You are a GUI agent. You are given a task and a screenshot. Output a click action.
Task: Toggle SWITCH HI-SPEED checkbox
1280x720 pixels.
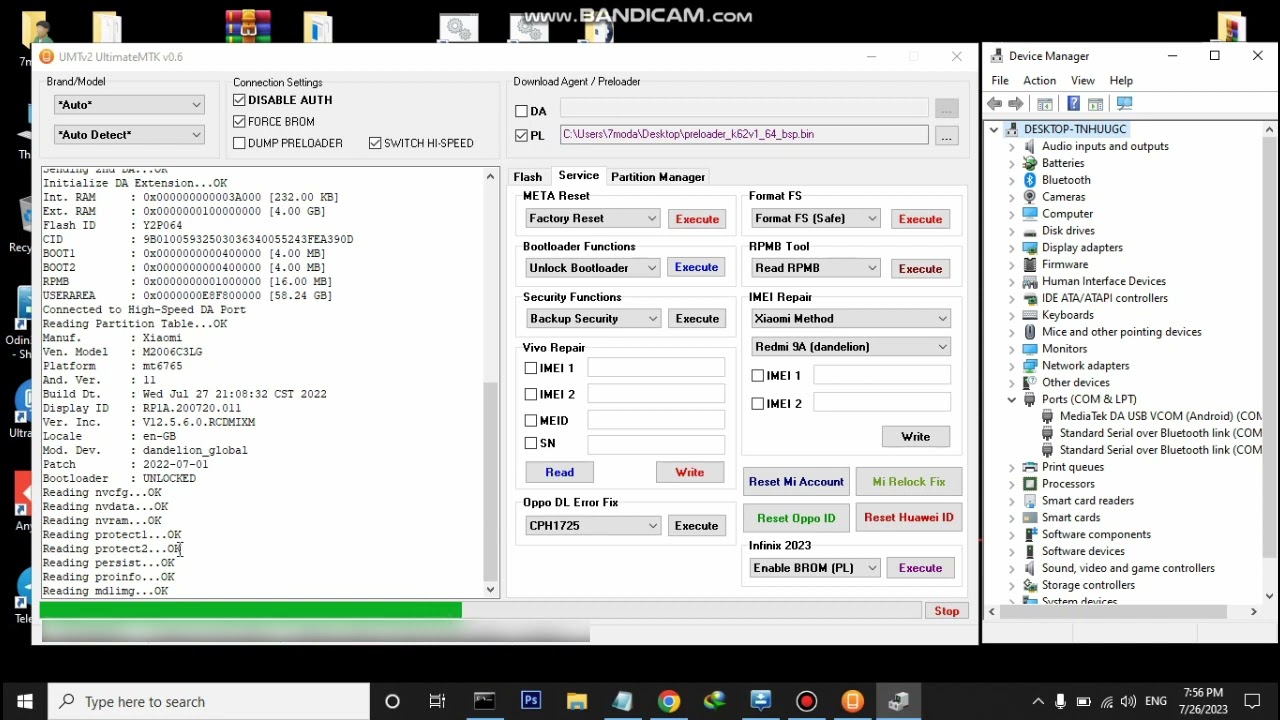375,143
